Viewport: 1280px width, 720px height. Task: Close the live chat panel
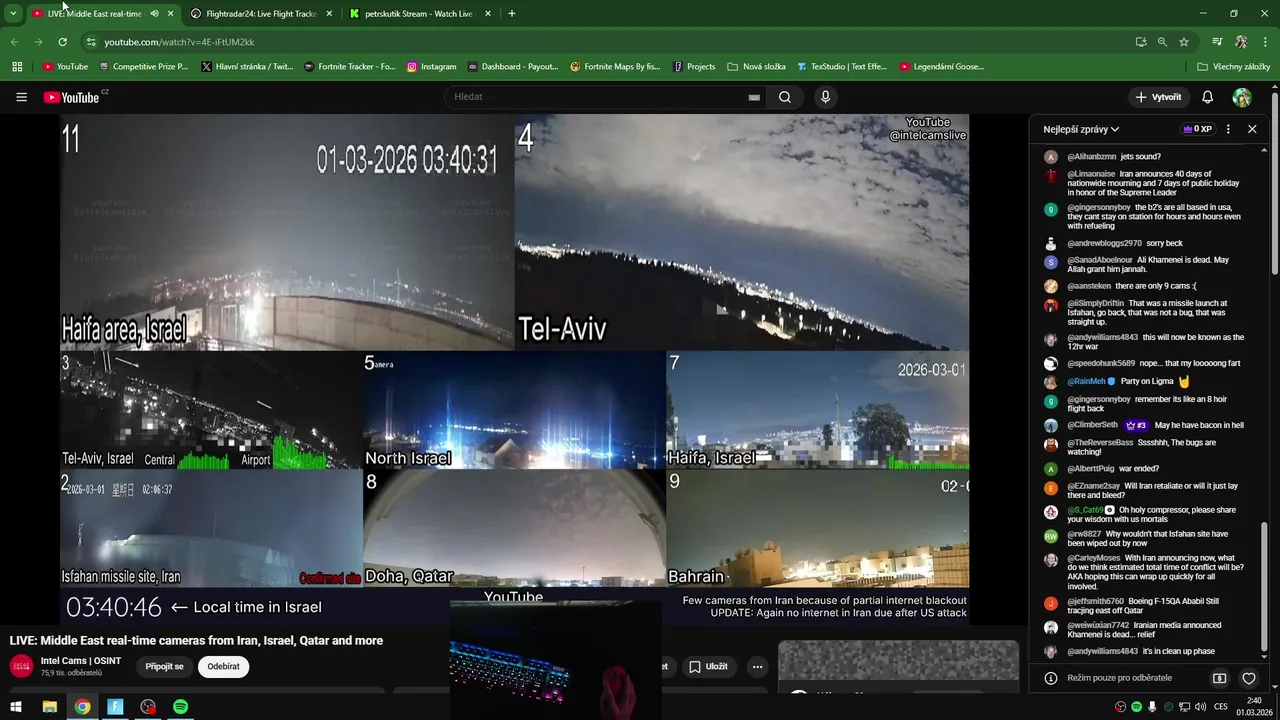pyautogui.click(x=1252, y=129)
